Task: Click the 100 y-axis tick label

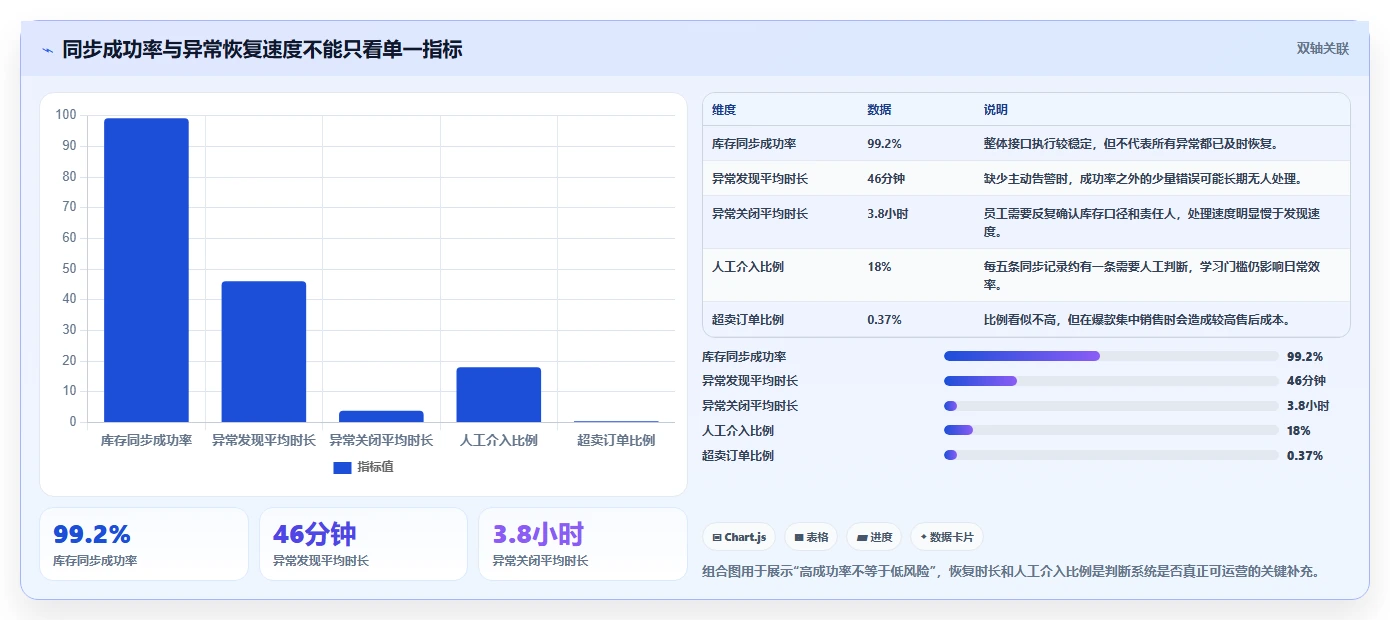Action: point(66,115)
